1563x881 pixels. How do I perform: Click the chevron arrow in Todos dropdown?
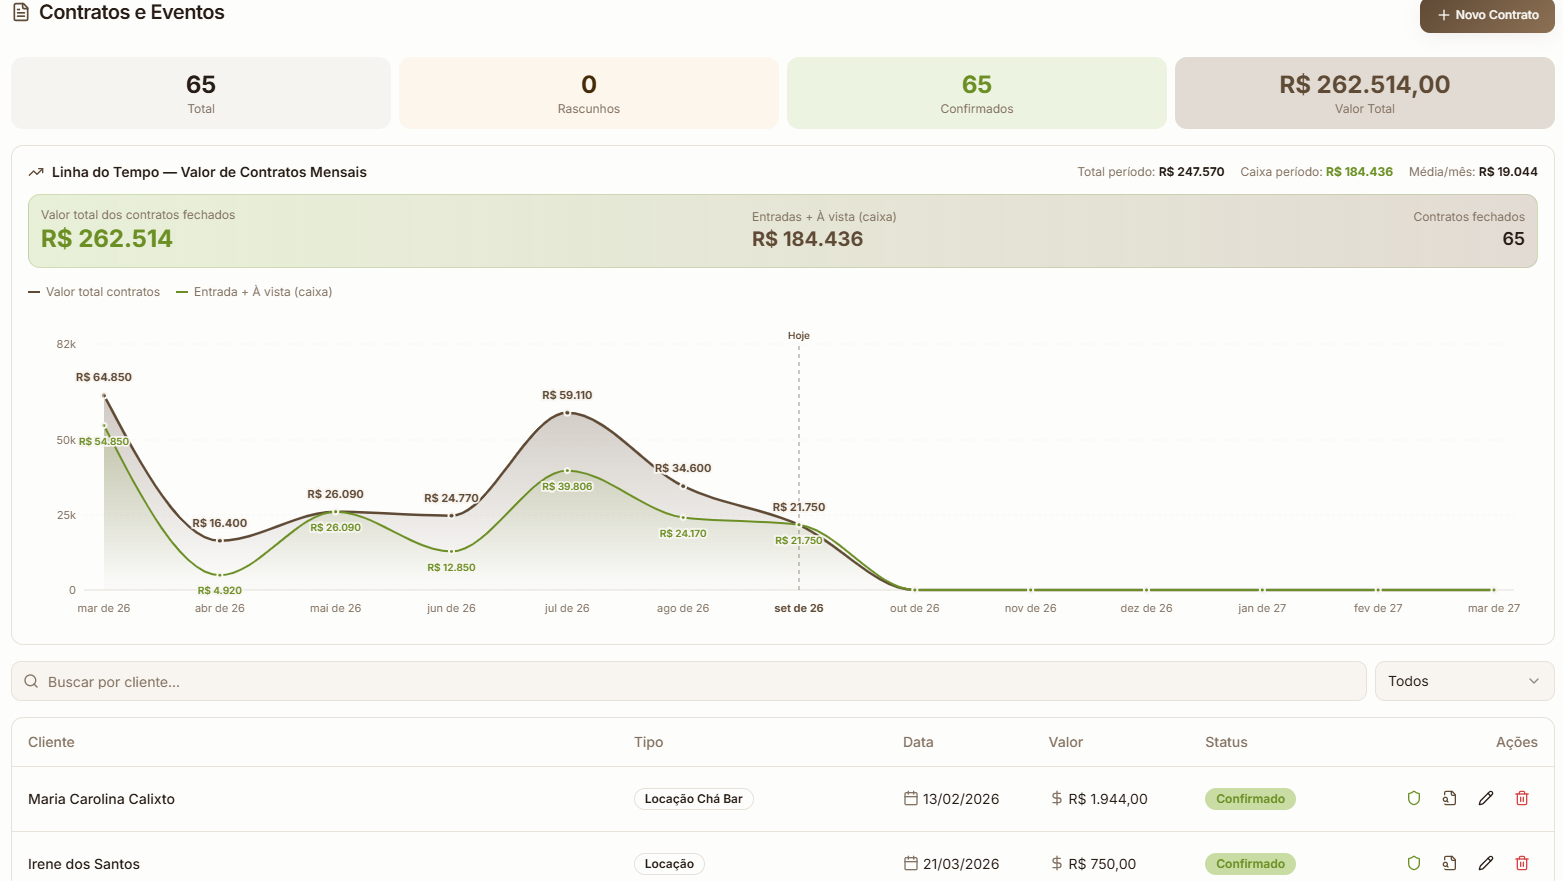(x=1534, y=681)
